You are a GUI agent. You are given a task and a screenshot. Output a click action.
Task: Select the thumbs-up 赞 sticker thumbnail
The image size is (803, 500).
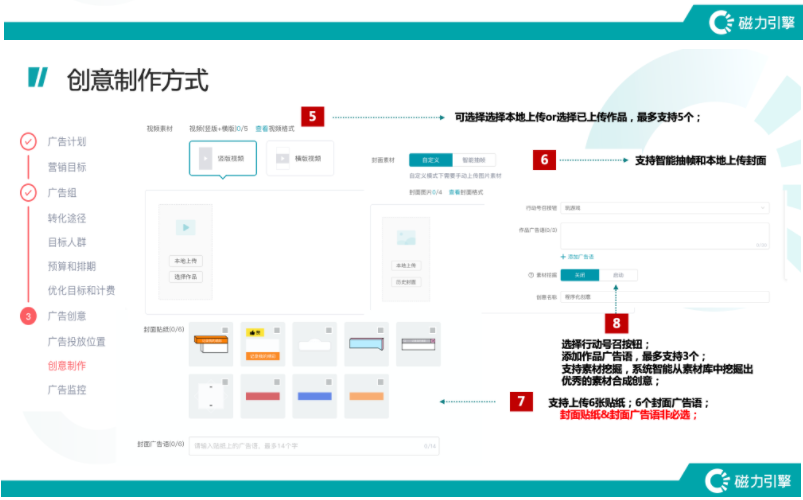[263, 344]
